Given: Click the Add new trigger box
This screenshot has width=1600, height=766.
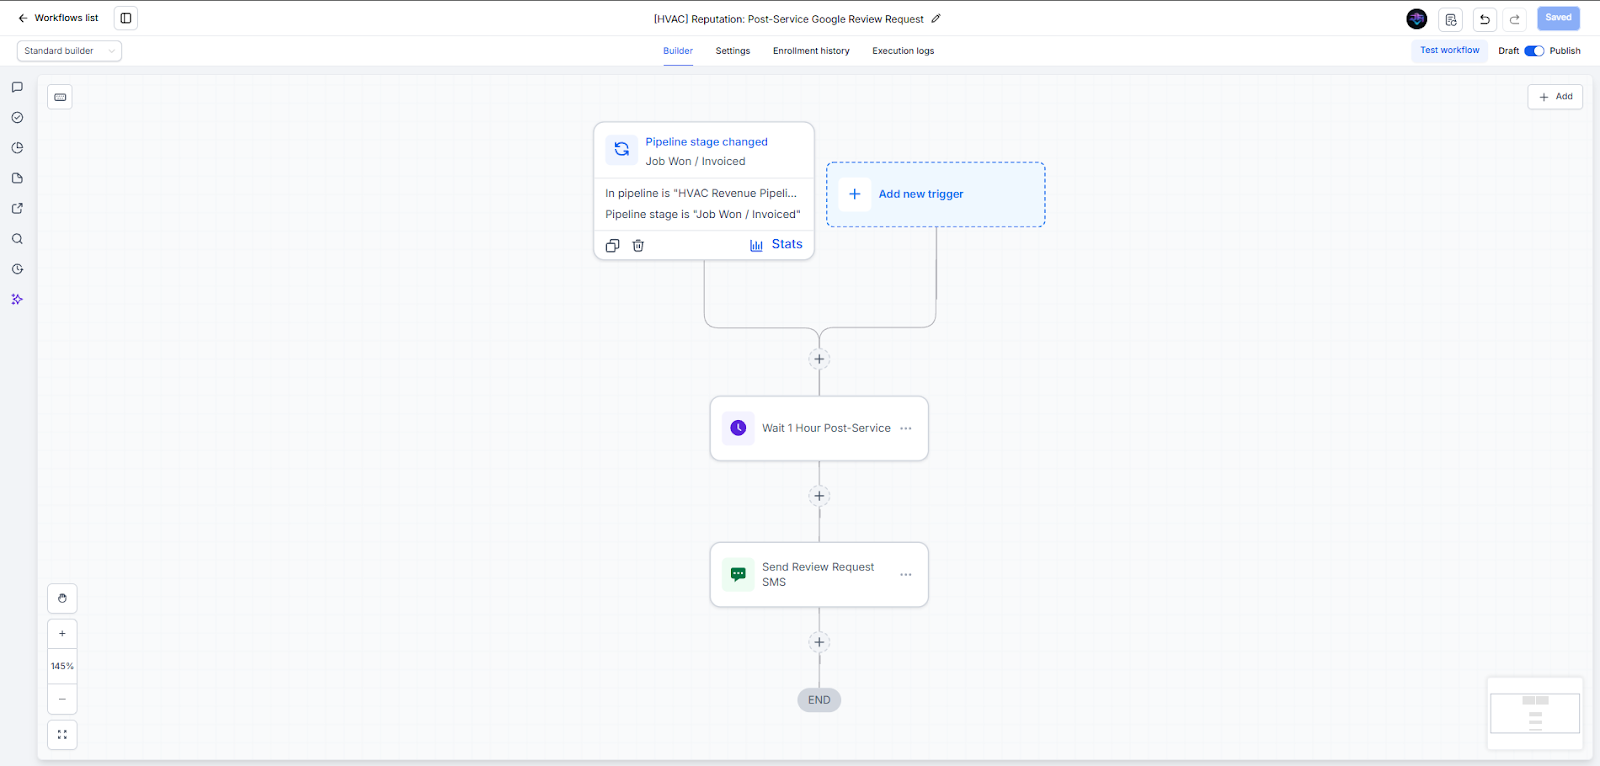Looking at the screenshot, I should (x=936, y=194).
